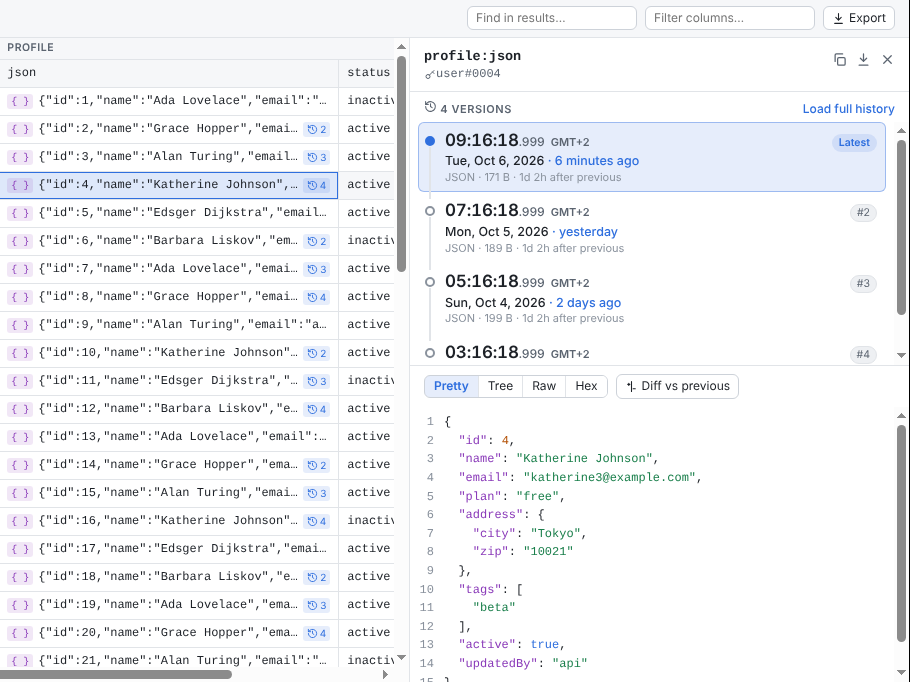The image size is (910, 682).
Task: Focus the Find in results field
Action: tap(551, 18)
